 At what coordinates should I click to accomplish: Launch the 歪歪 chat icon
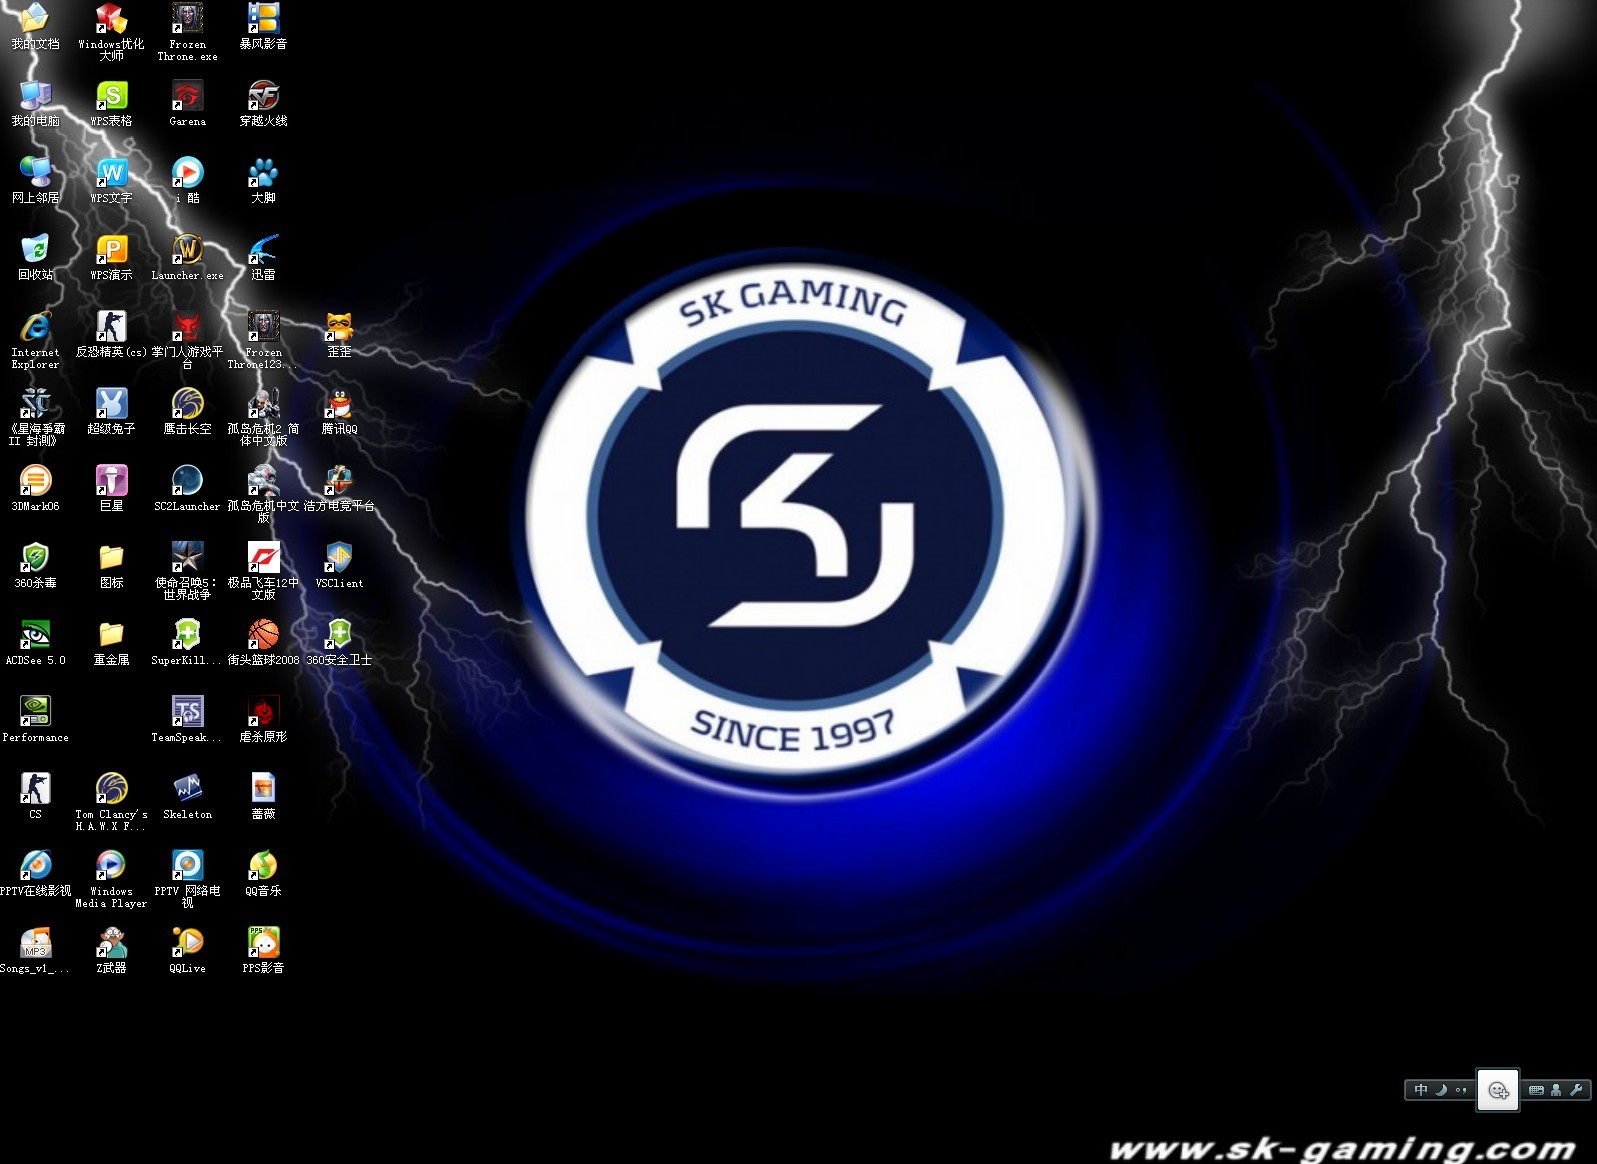[339, 327]
